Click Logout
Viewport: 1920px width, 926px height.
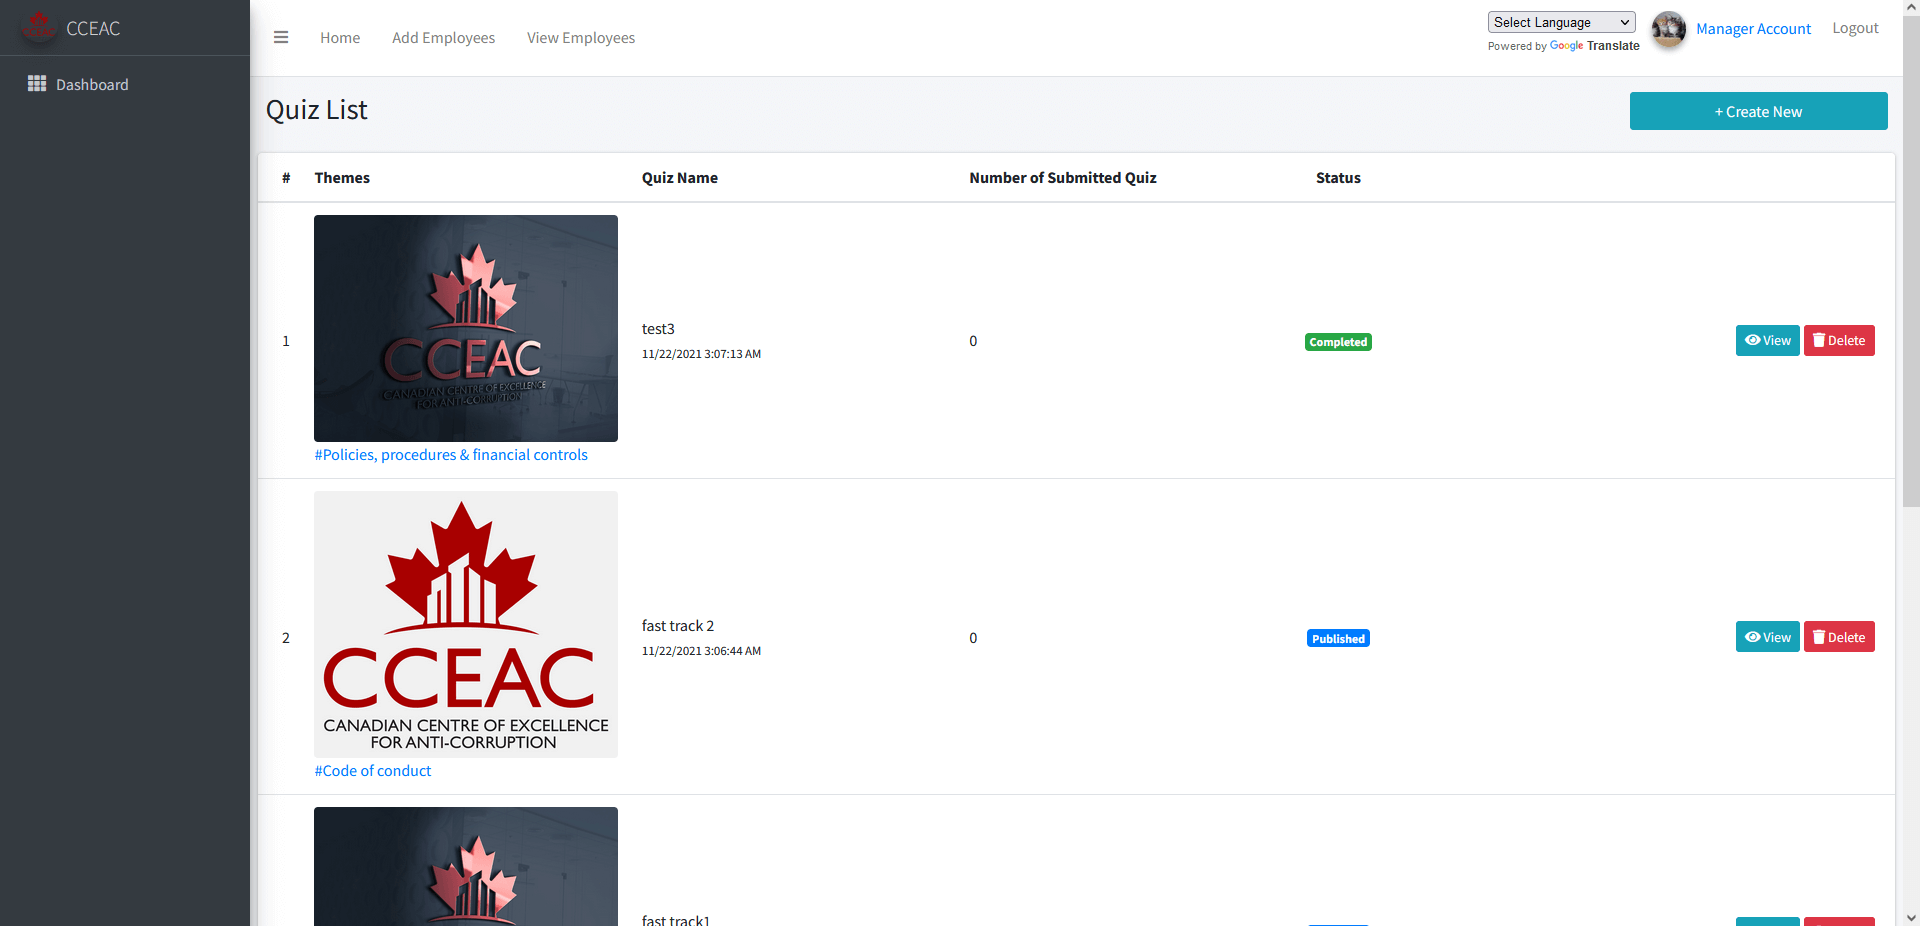coord(1855,28)
